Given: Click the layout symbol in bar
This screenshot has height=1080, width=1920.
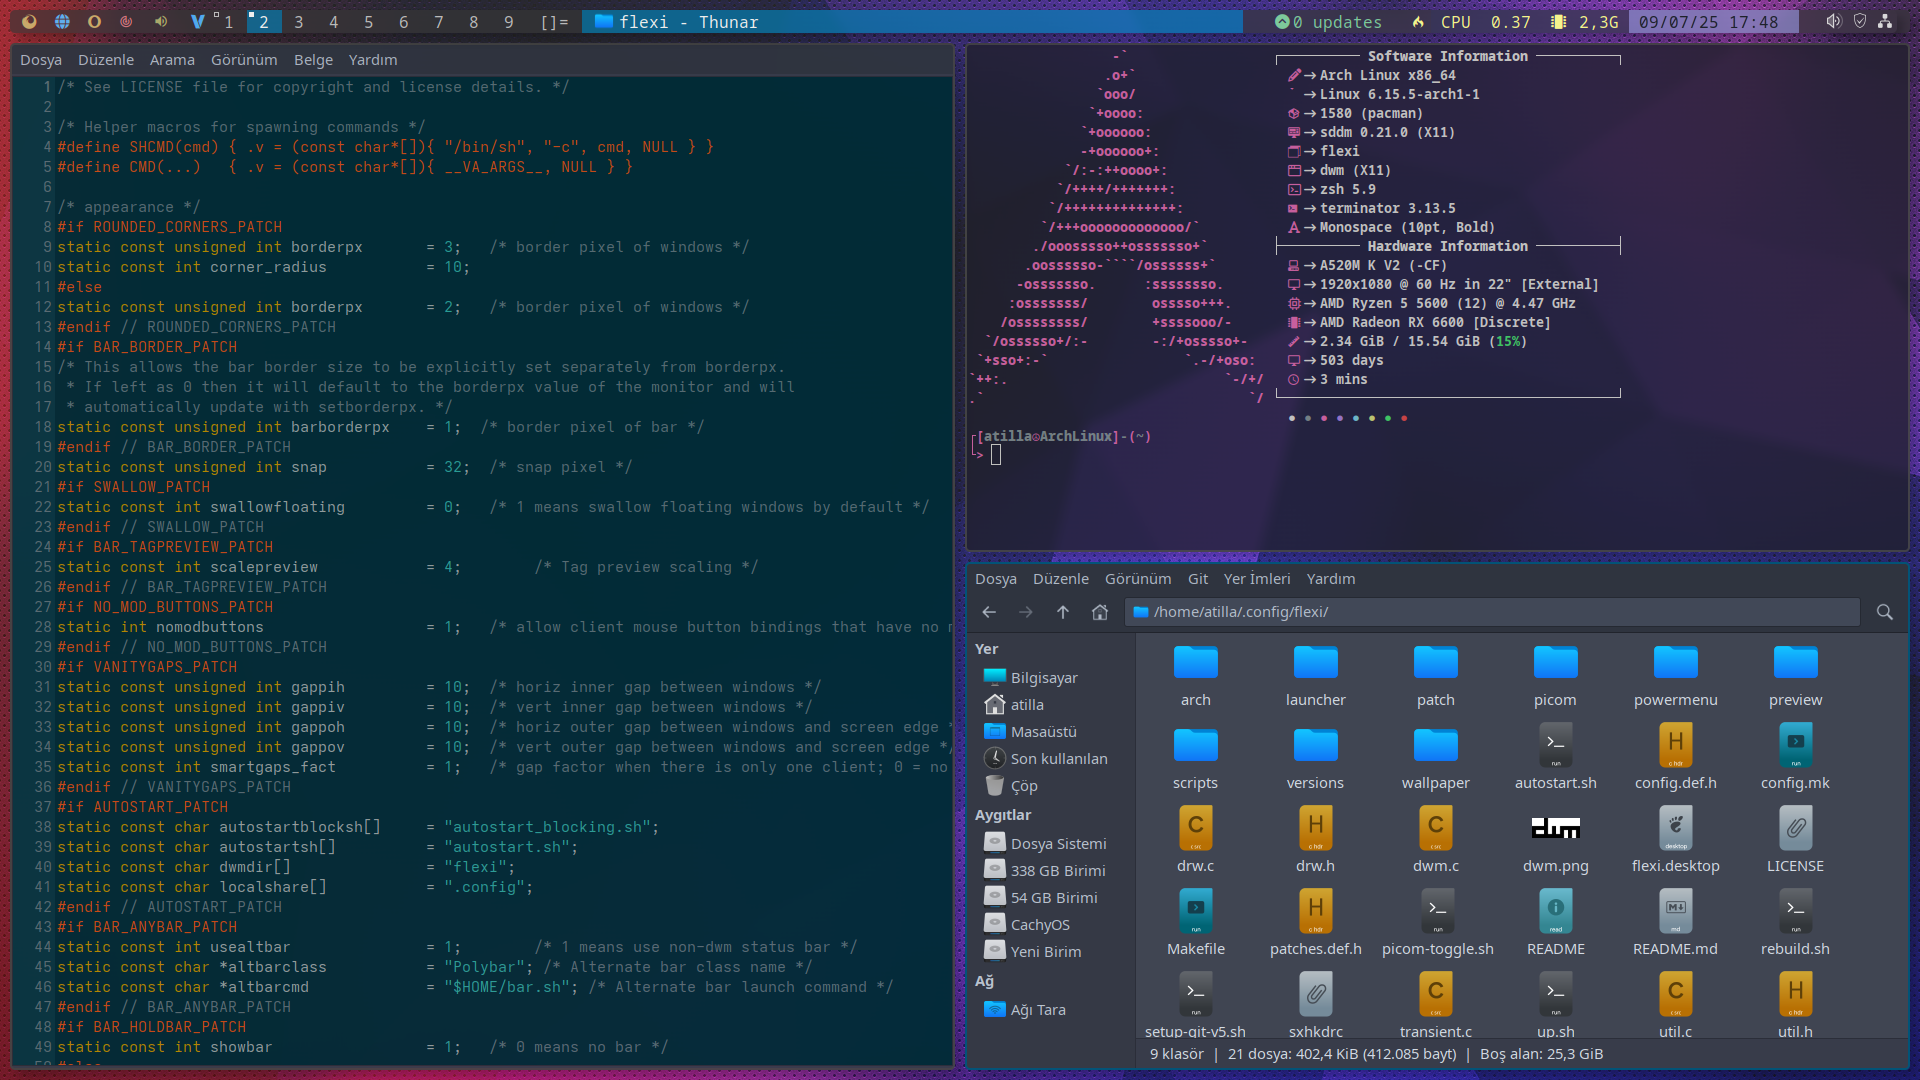Looking at the screenshot, I should click(554, 22).
